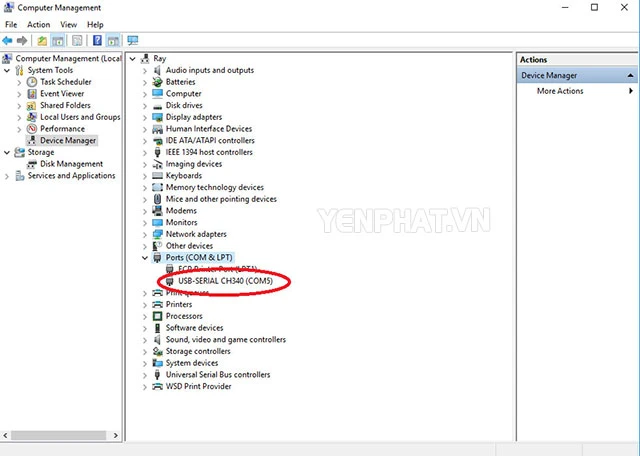640x456 pixels.
Task: Expand the Display adapters category
Action: click(x=145, y=117)
